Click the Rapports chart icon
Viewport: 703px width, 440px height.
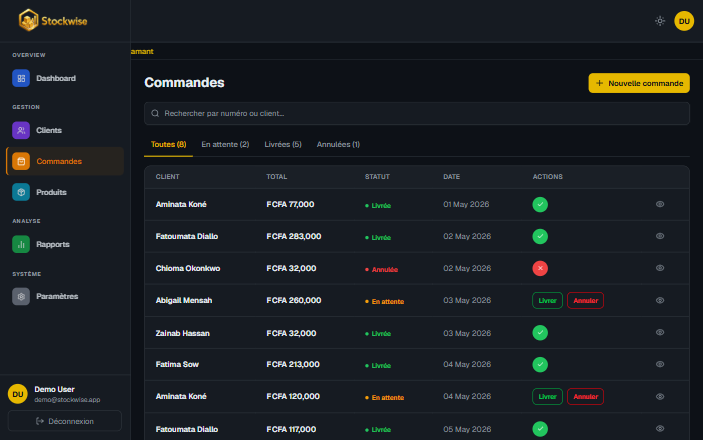click(x=21, y=244)
